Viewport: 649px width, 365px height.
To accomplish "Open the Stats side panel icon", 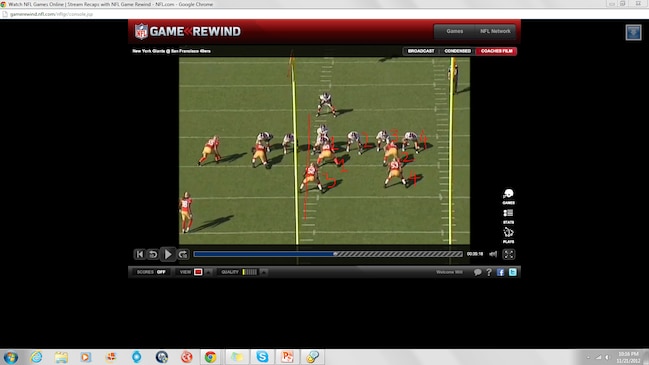I will (x=508, y=216).
